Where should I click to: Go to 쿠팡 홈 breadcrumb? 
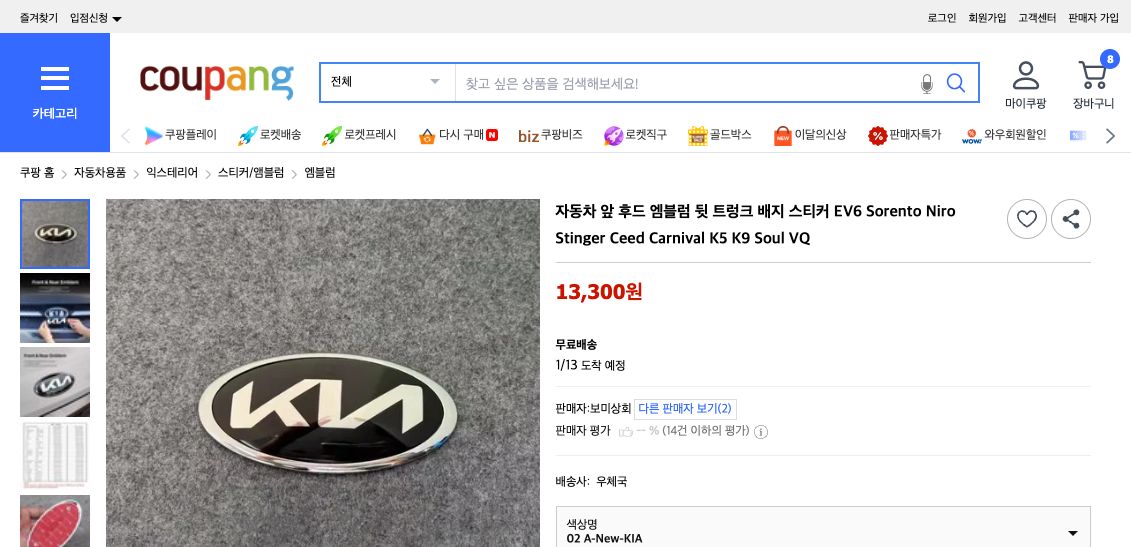37,172
